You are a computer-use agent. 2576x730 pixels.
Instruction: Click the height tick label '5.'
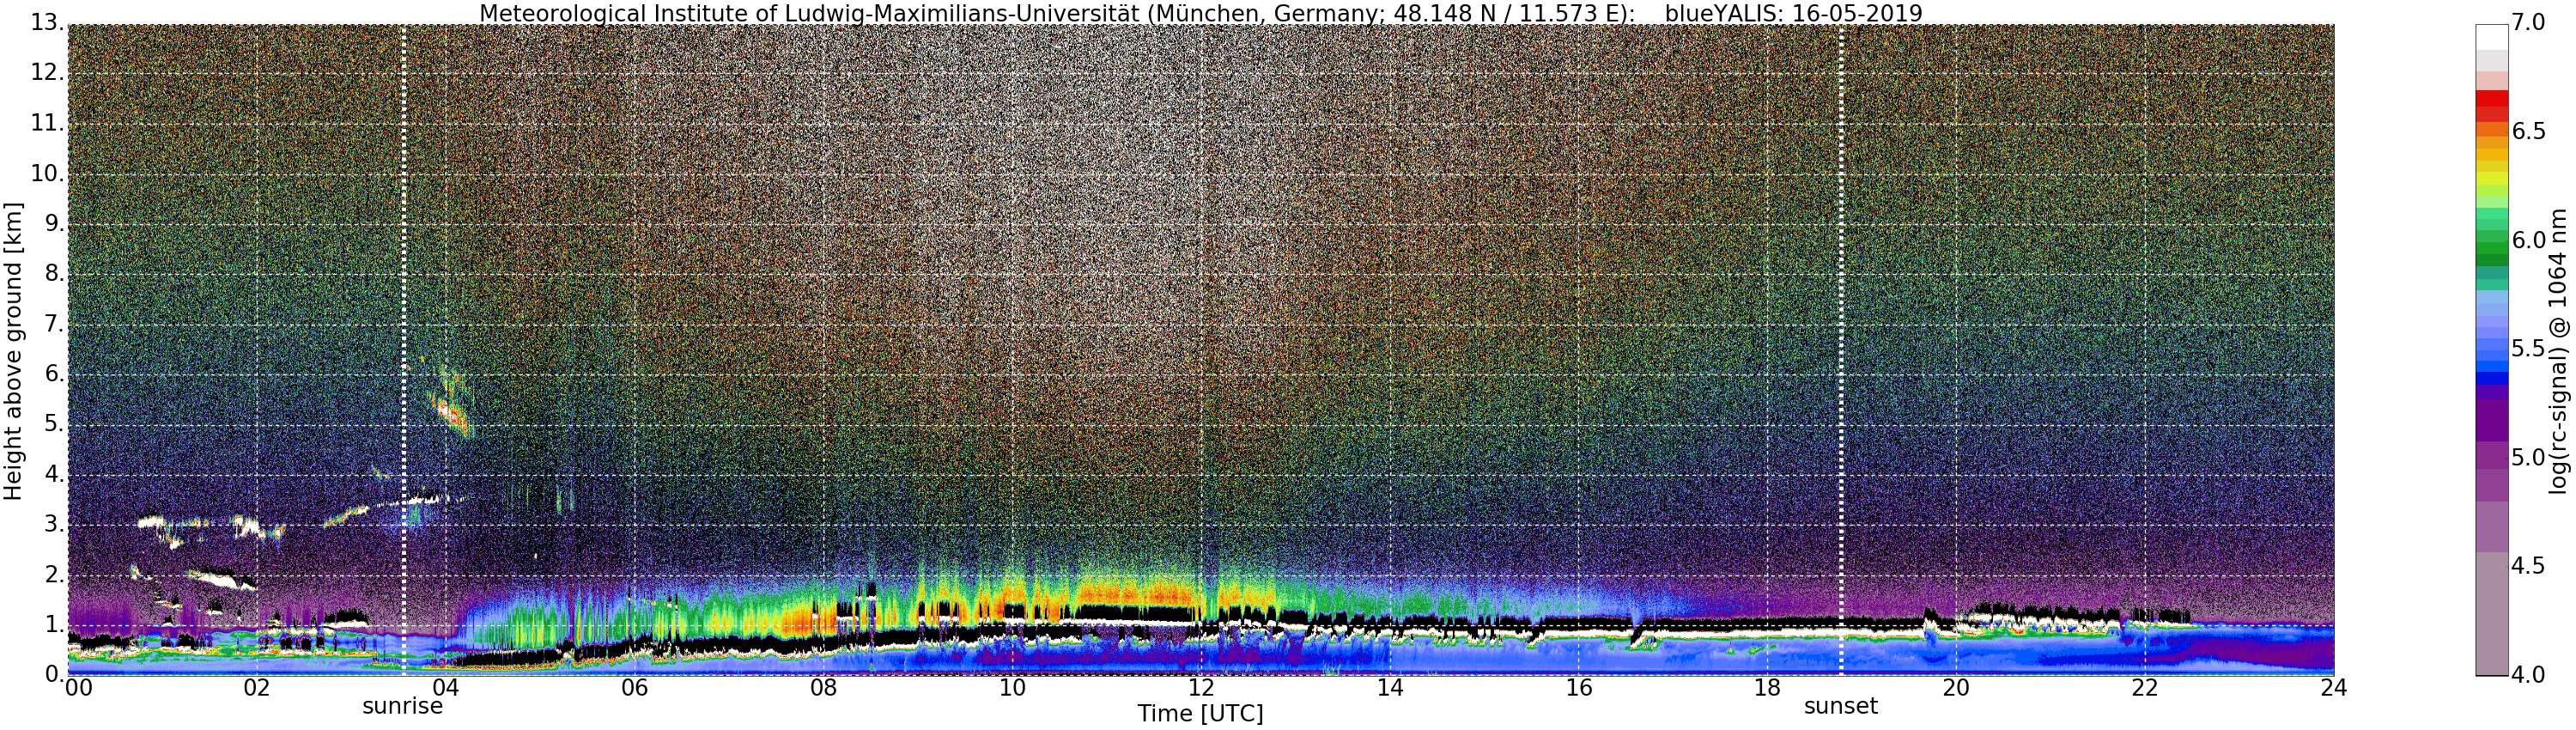(53, 425)
